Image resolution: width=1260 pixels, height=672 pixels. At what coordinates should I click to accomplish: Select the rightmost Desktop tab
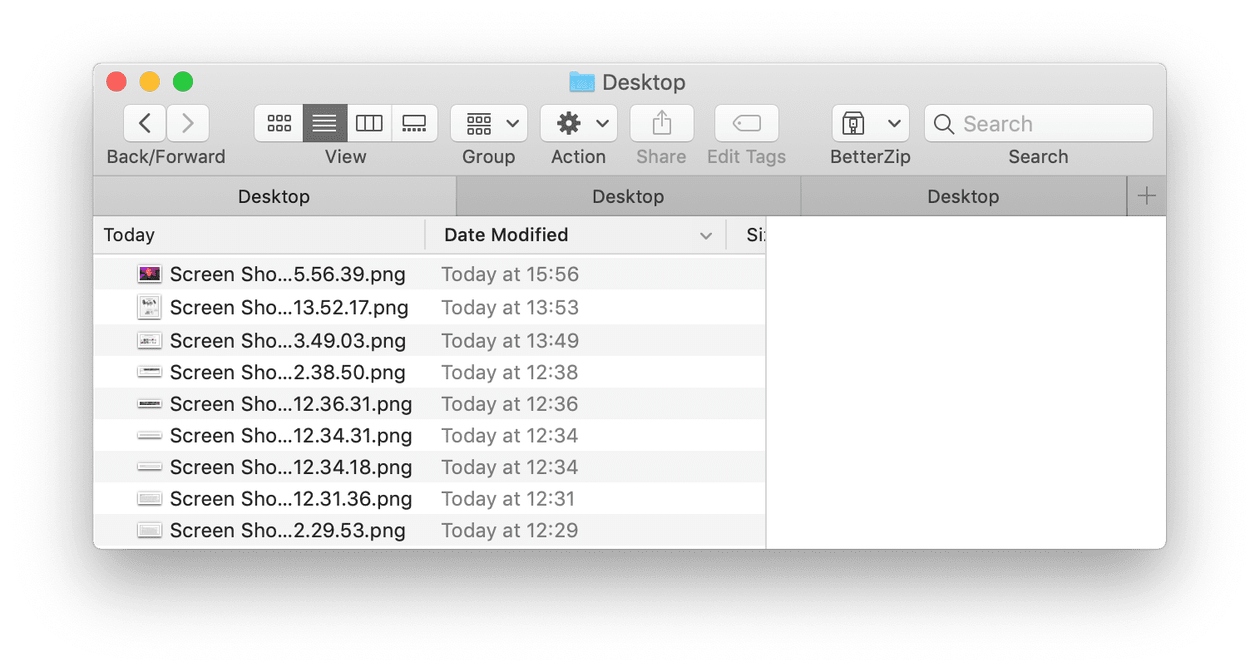963,196
